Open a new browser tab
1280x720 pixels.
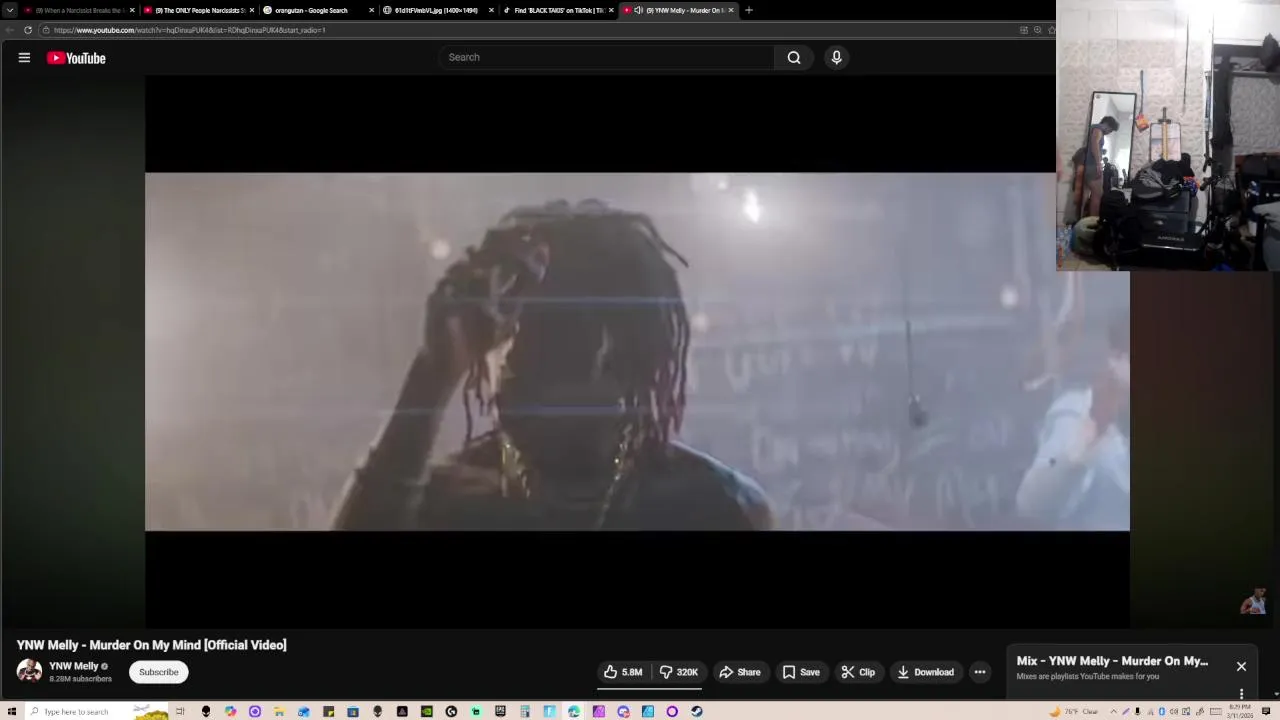[749, 10]
